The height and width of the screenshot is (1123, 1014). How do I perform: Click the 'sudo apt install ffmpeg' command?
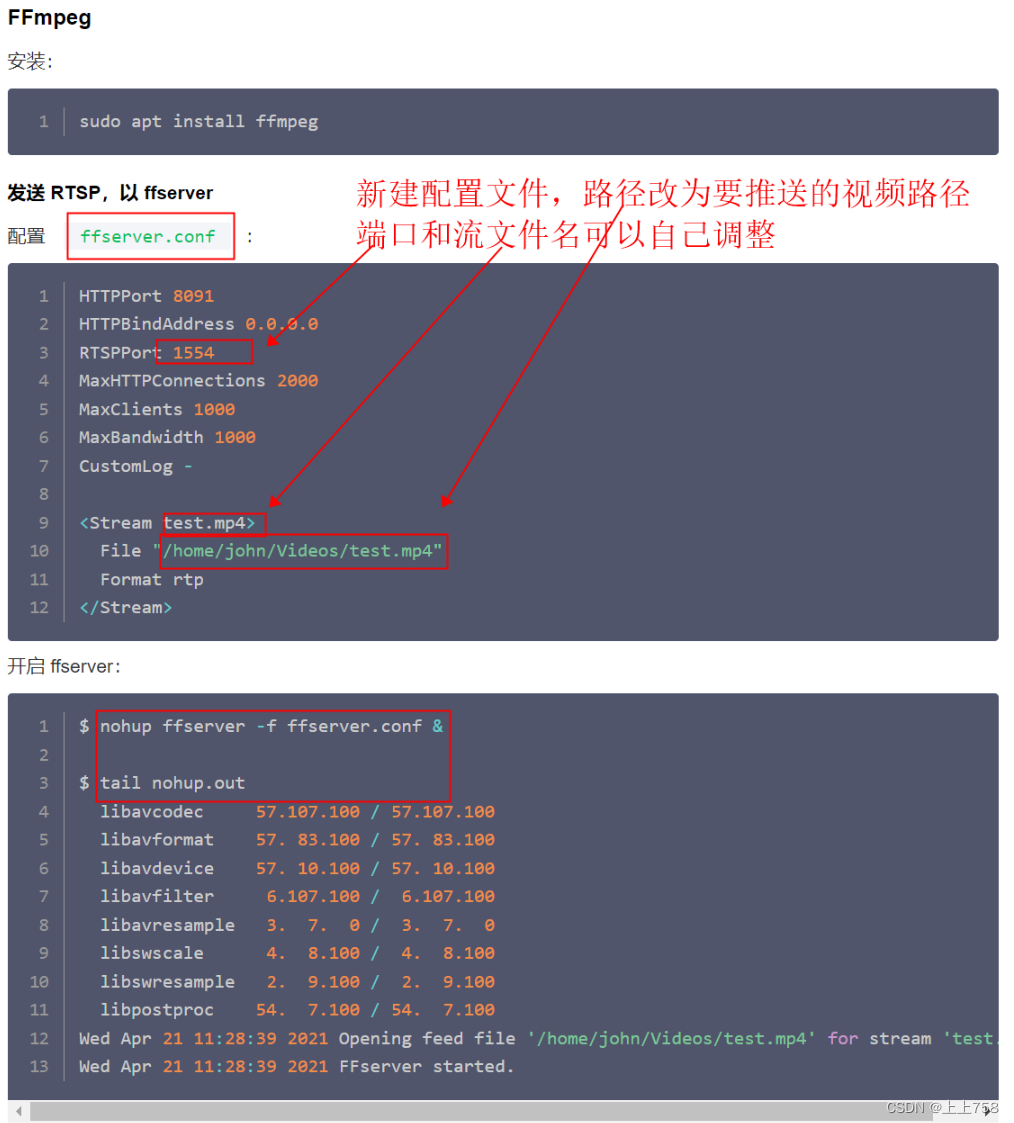(198, 122)
